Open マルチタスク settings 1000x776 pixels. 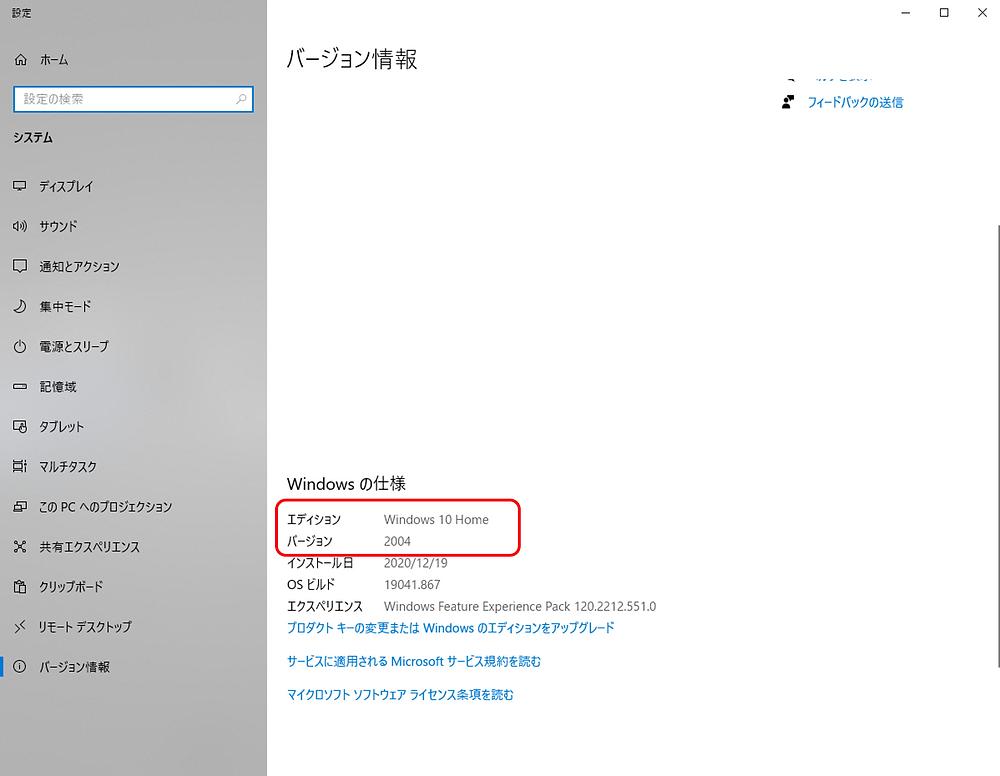pyautogui.click(x=133, y=467)
